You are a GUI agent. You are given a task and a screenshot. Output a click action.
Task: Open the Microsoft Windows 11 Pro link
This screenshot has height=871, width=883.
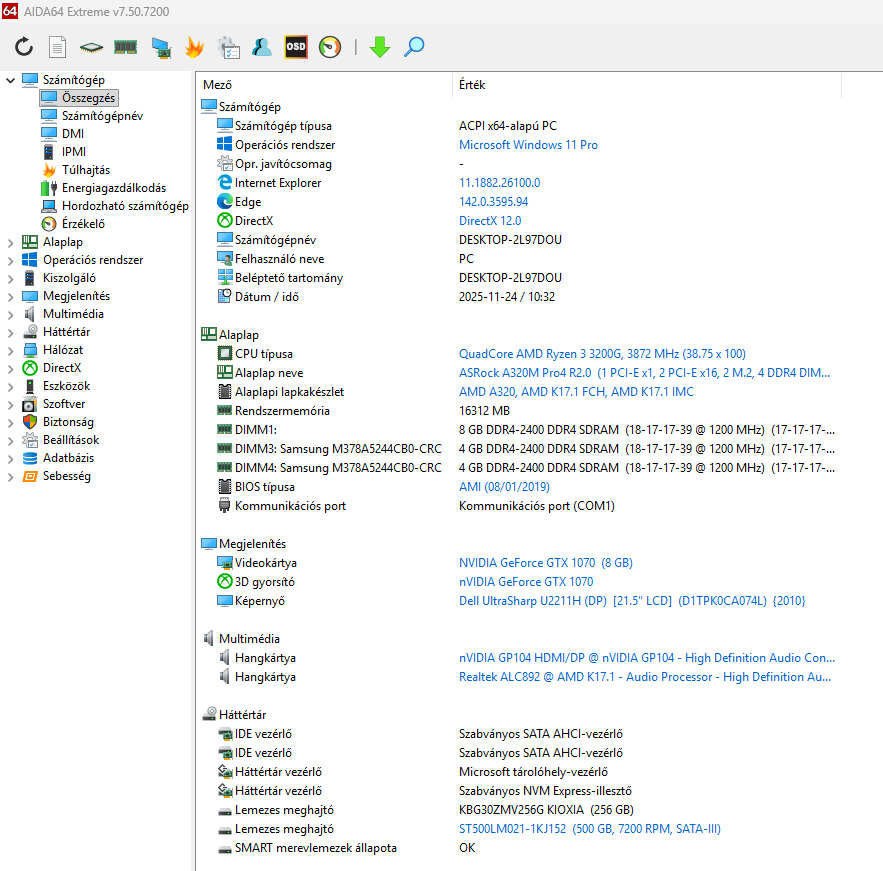click(x=528, y=145)
